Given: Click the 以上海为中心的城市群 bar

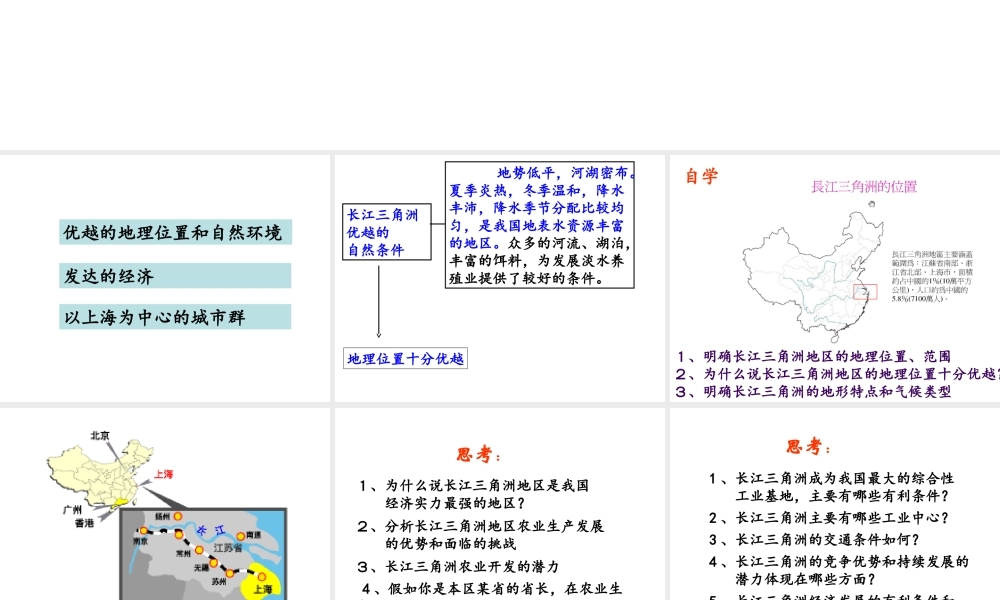Looking at the screenshot, I should (175, 316).
